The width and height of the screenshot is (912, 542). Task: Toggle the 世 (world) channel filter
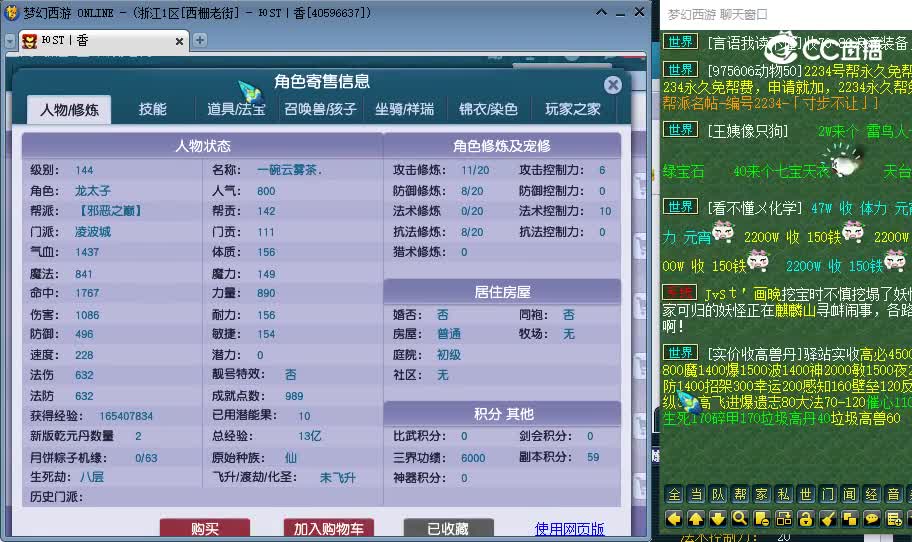tap(805, 495)
